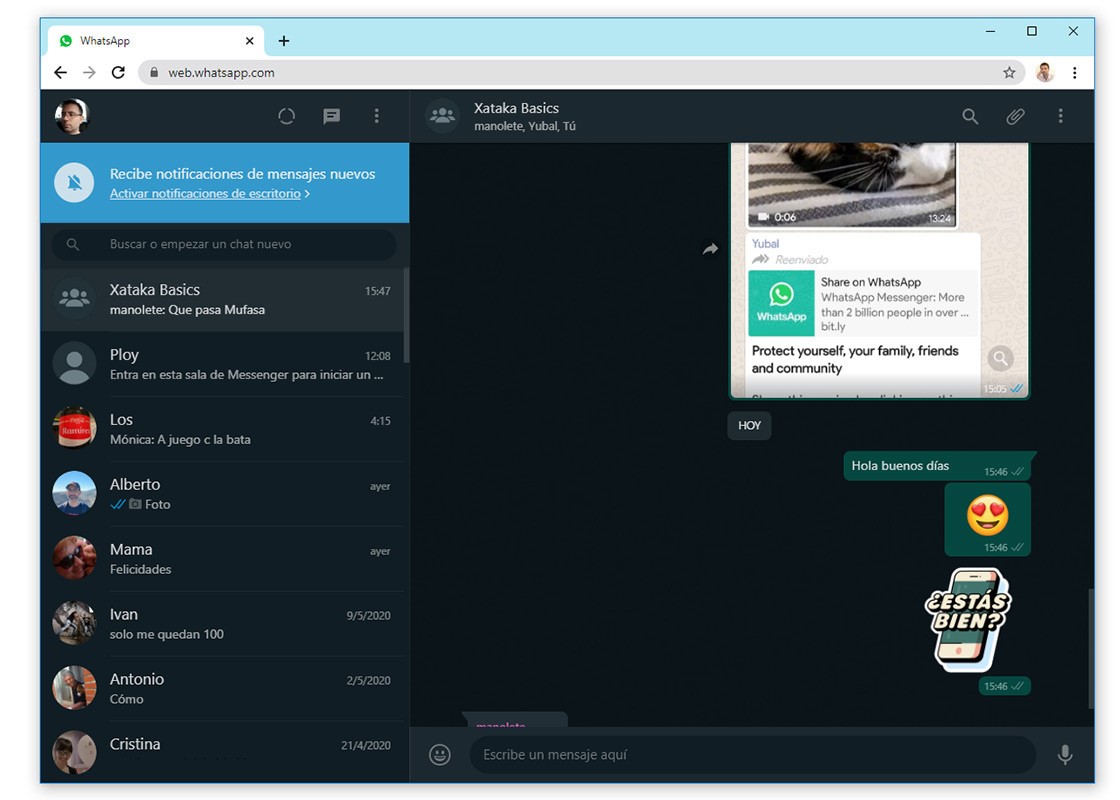
Task: Reload the WhatsApp Web page
Action: coord(118,72)
